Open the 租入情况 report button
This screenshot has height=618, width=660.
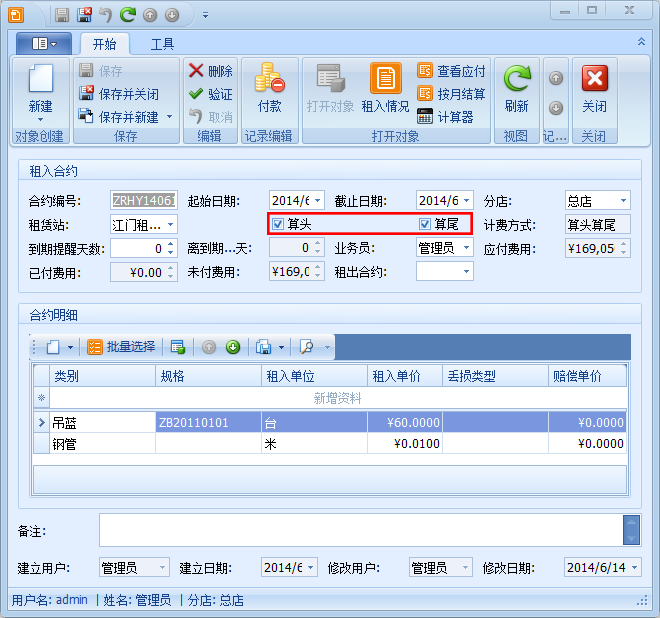[385, 88]
